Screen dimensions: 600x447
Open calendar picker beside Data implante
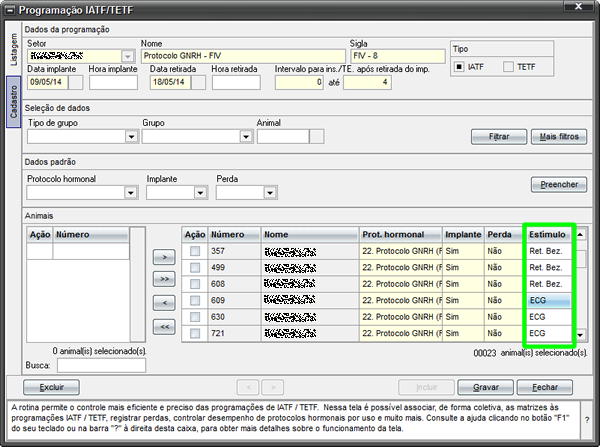coord(76,82)
